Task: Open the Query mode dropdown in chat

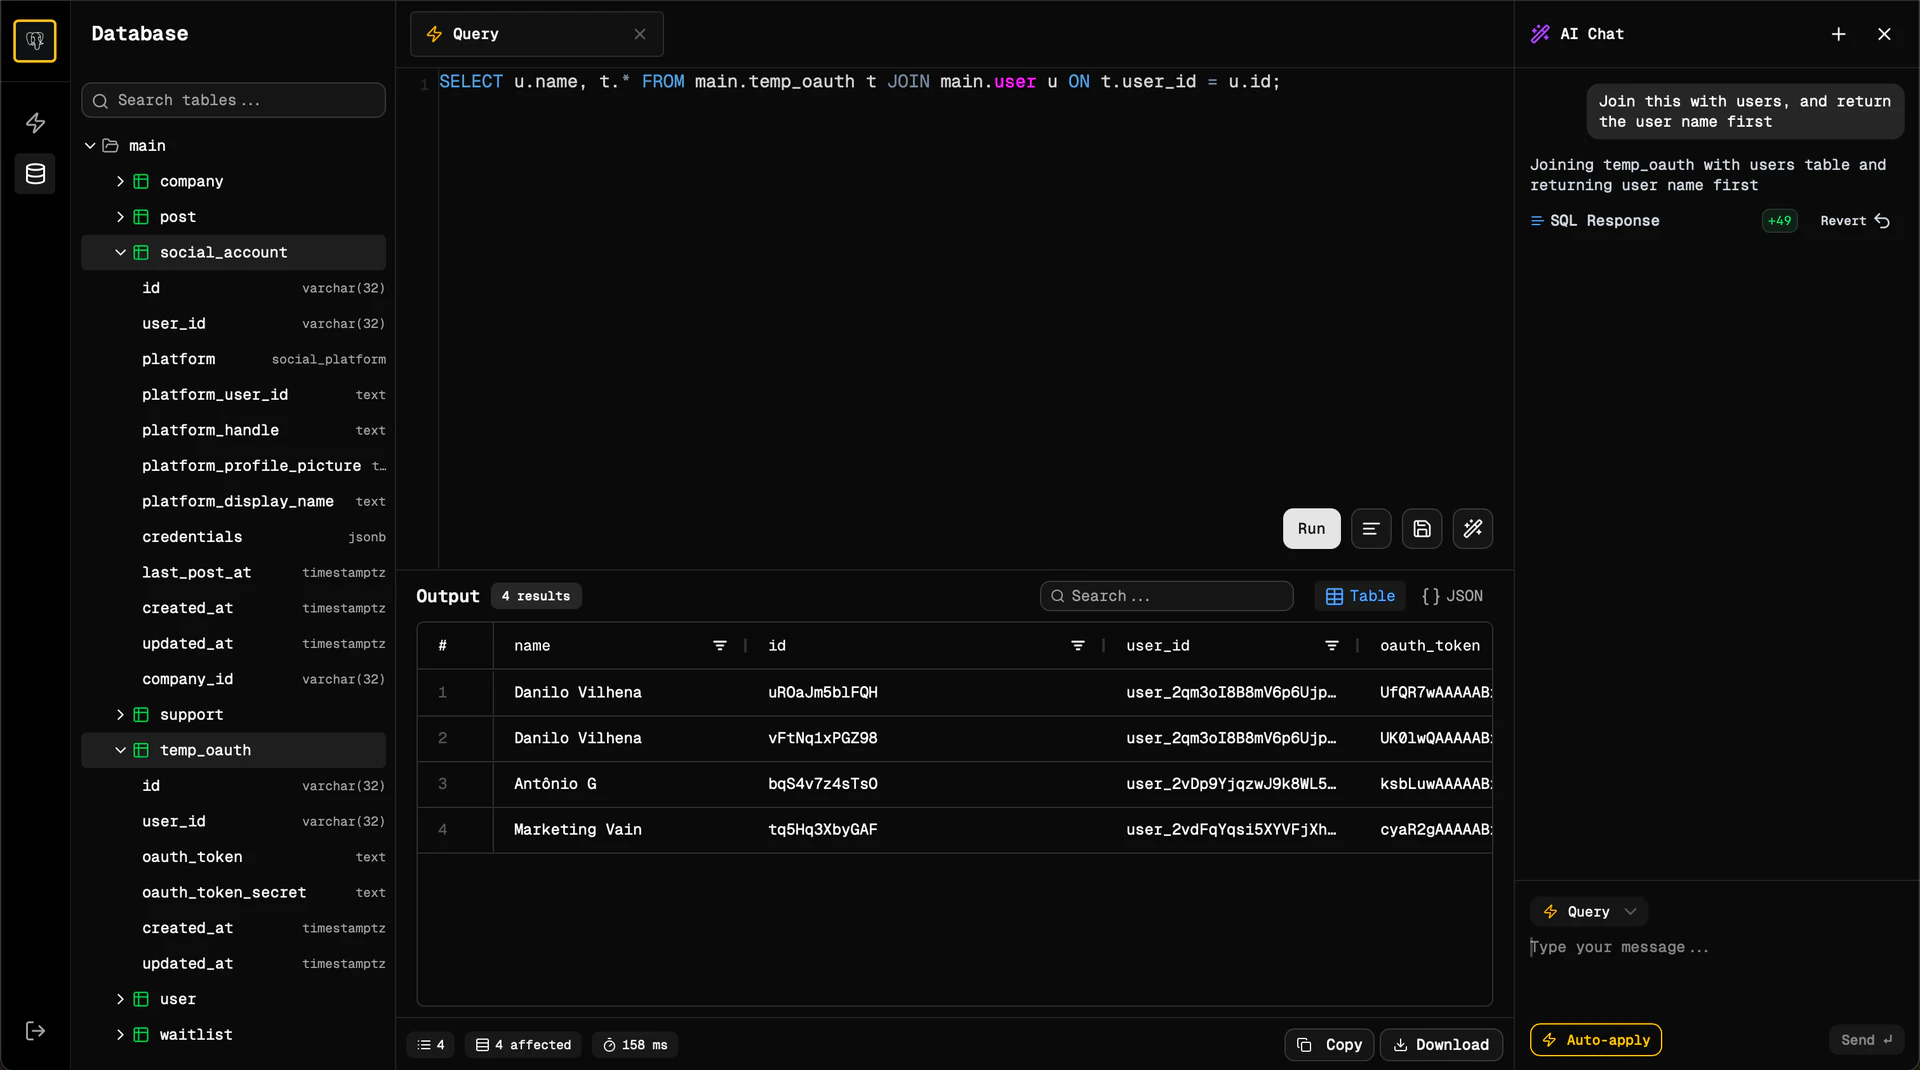Action: coord(1589,912)
